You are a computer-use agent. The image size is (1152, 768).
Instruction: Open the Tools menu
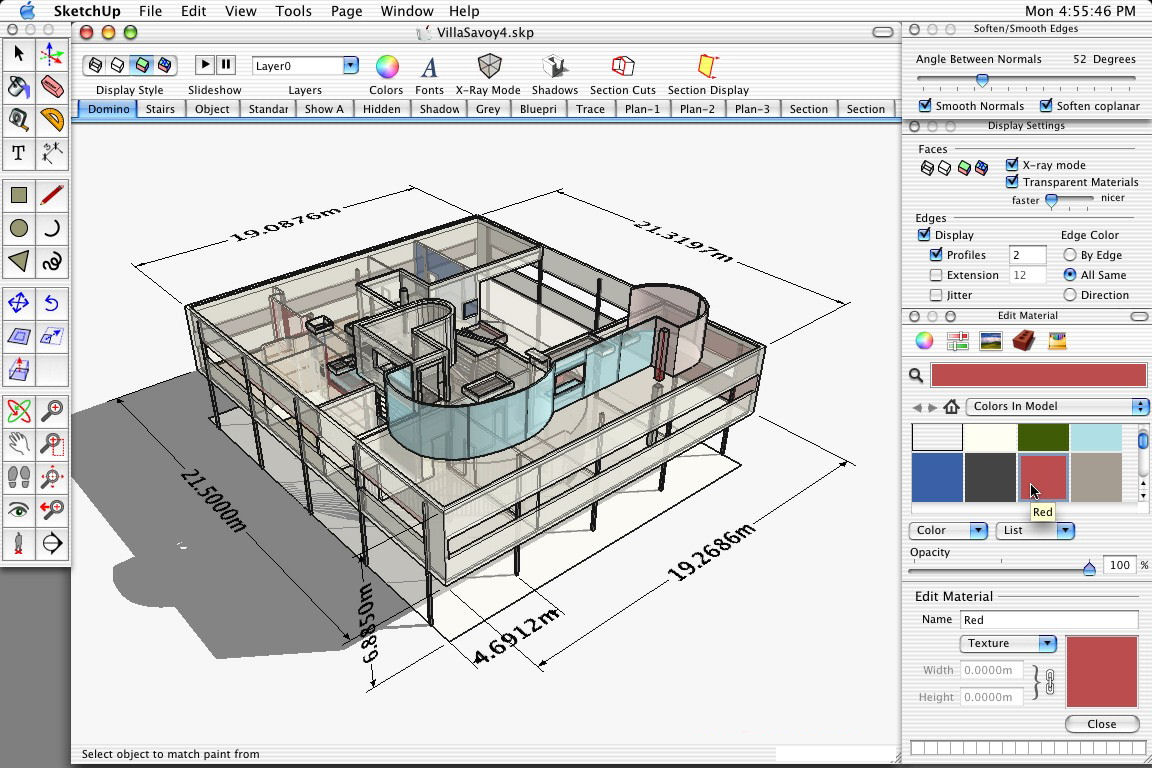point(293,11)
